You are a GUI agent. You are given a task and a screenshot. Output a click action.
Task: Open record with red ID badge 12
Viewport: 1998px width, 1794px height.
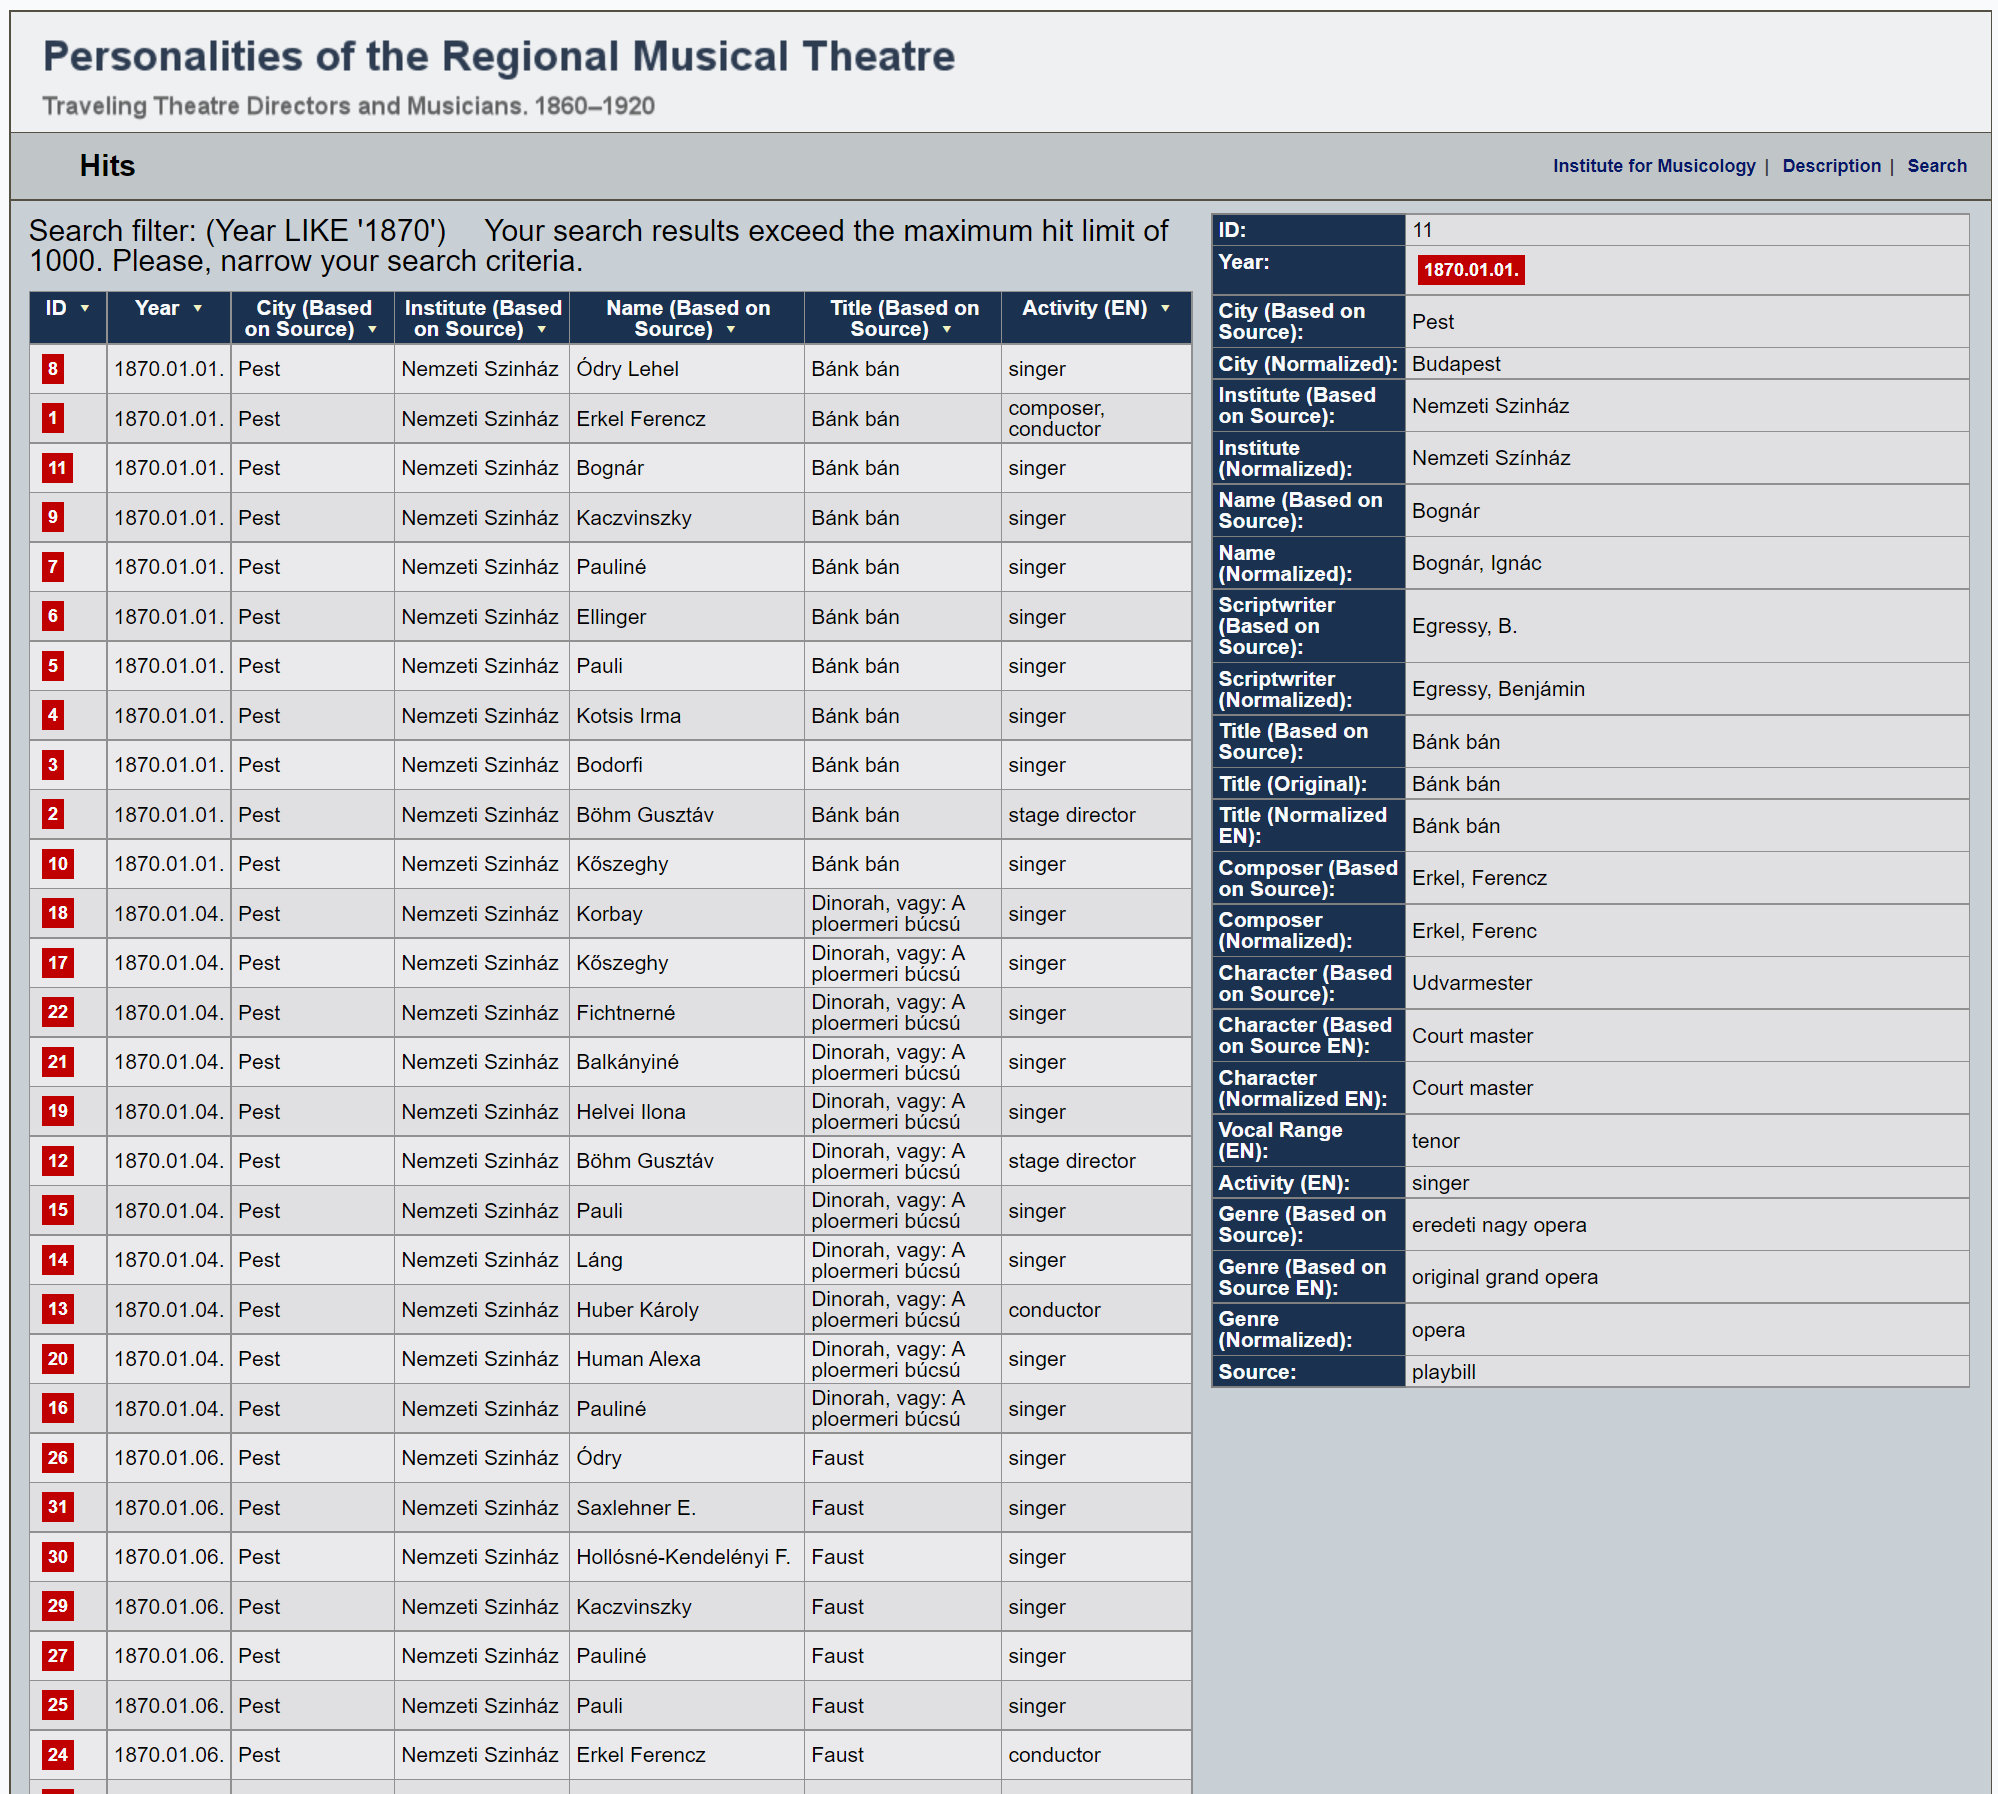[x=57, y=1161]
